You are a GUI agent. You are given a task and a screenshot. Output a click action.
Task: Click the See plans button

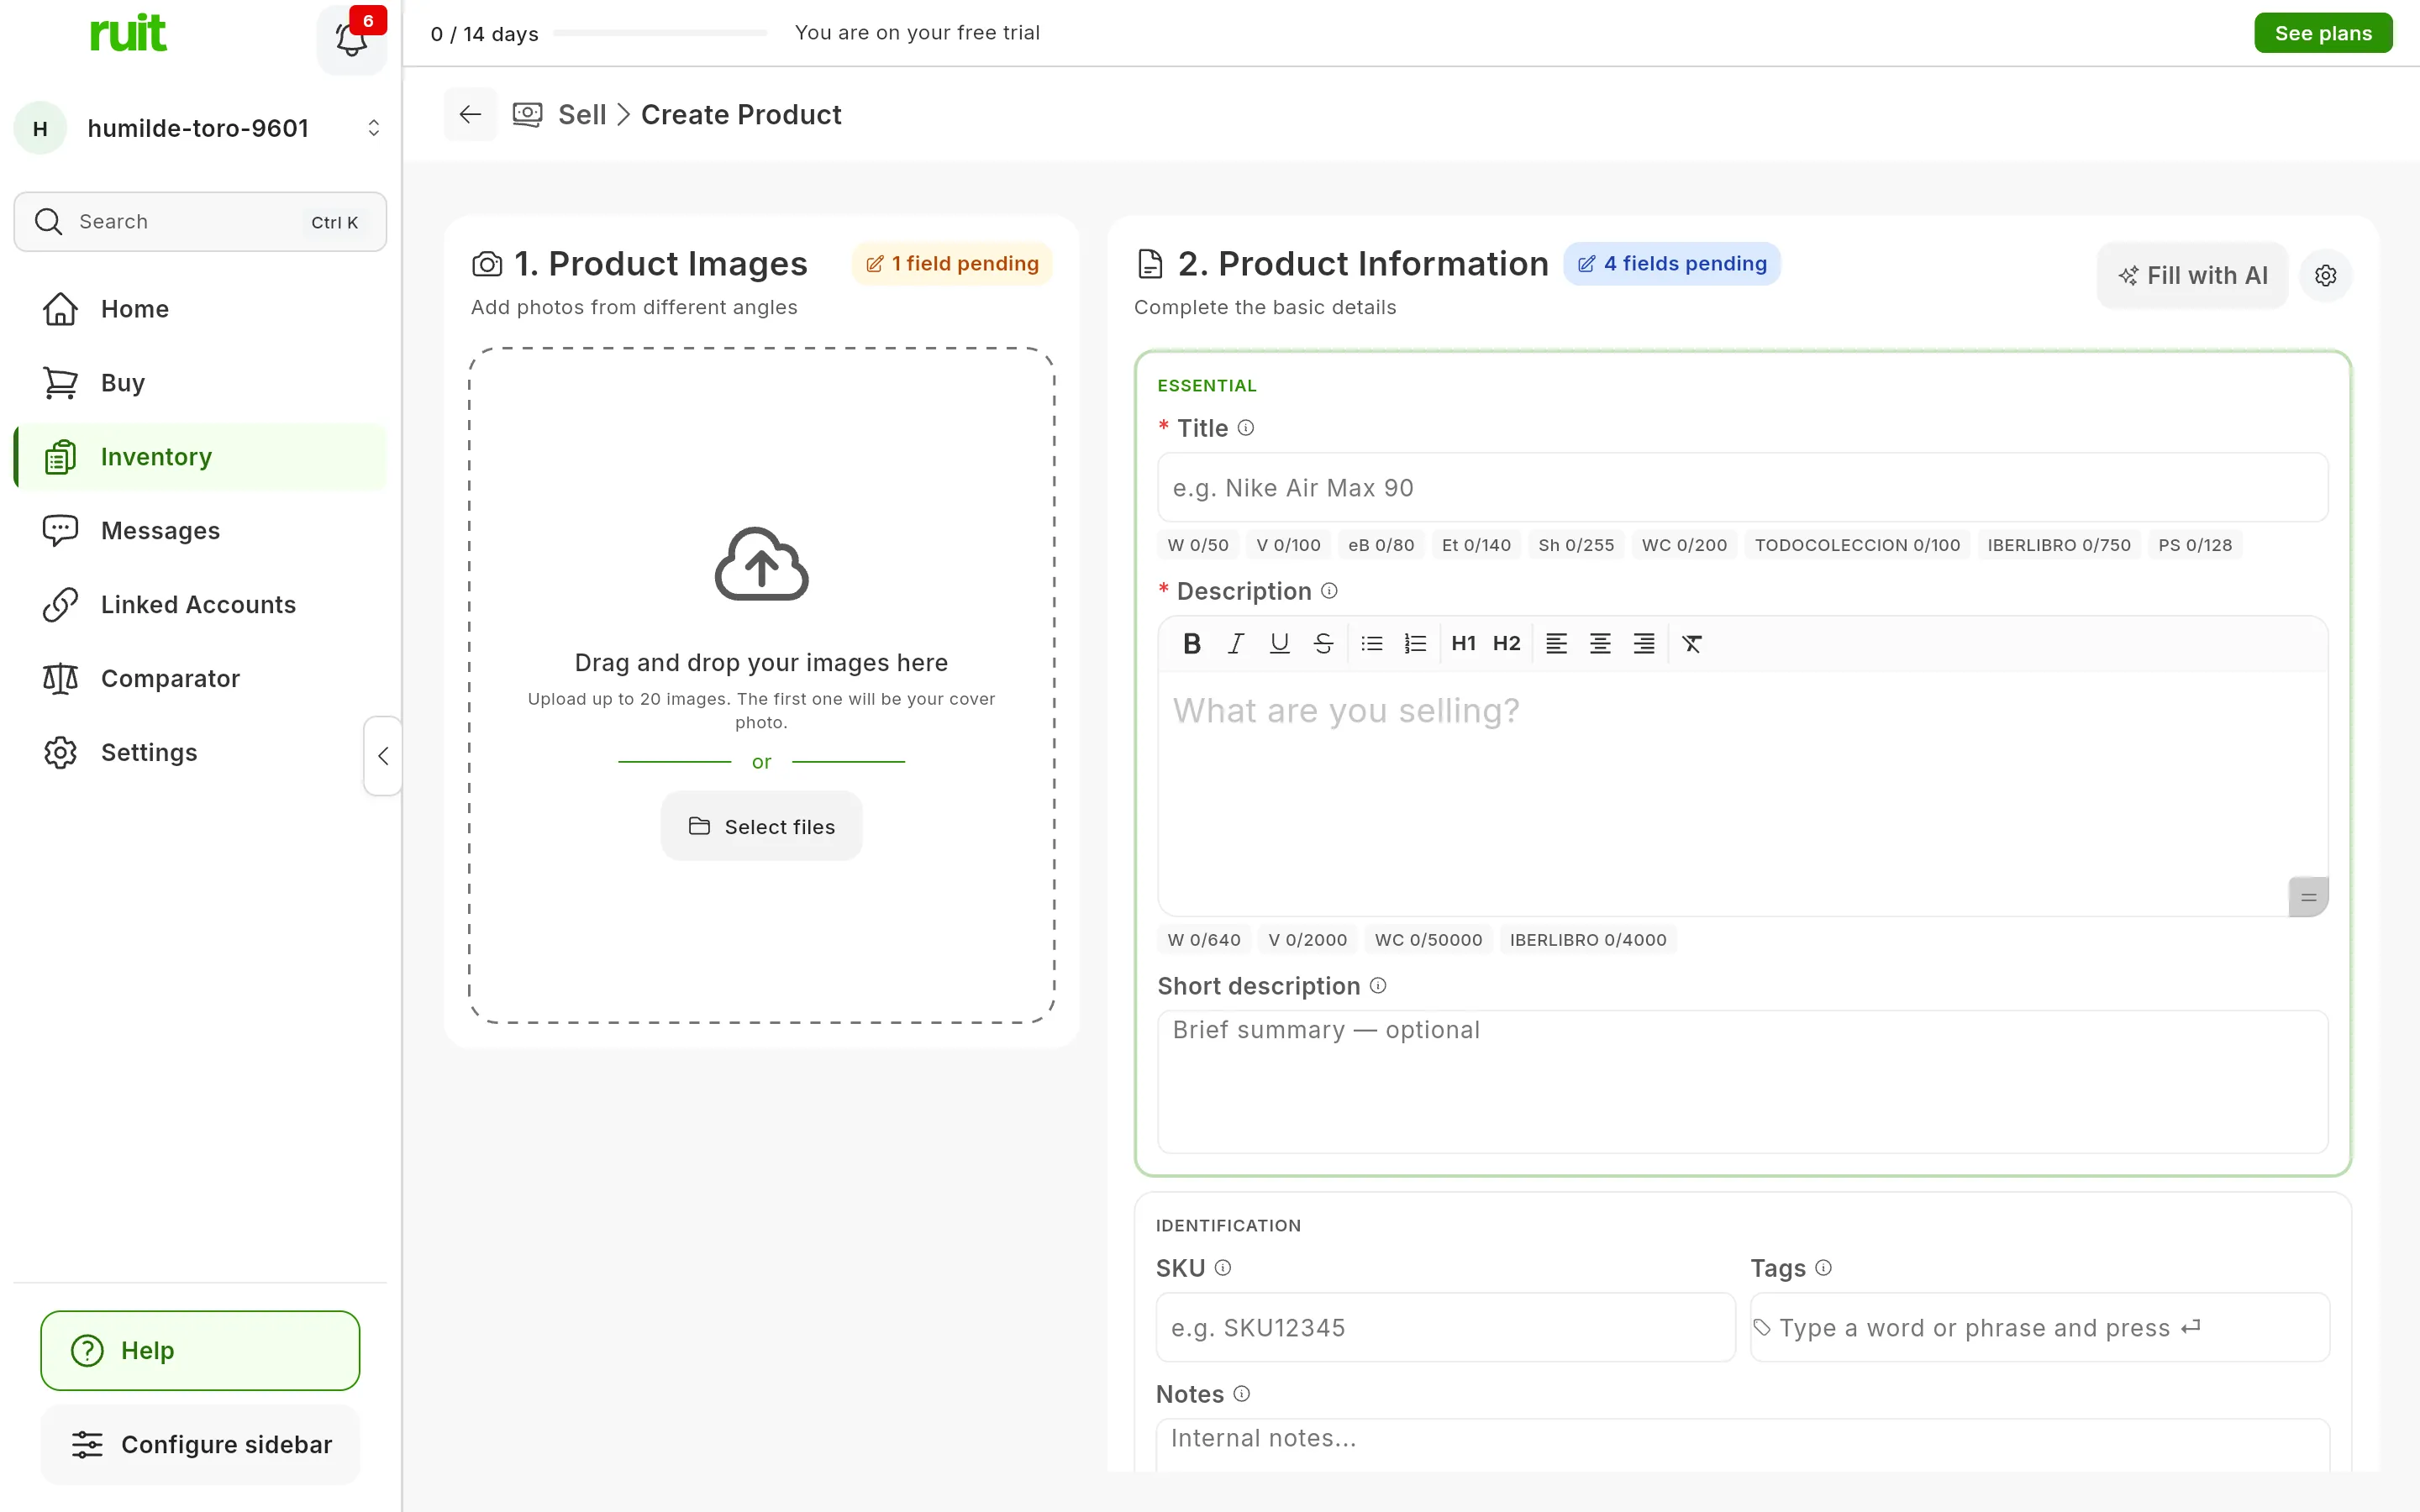tap(2323, 33)
